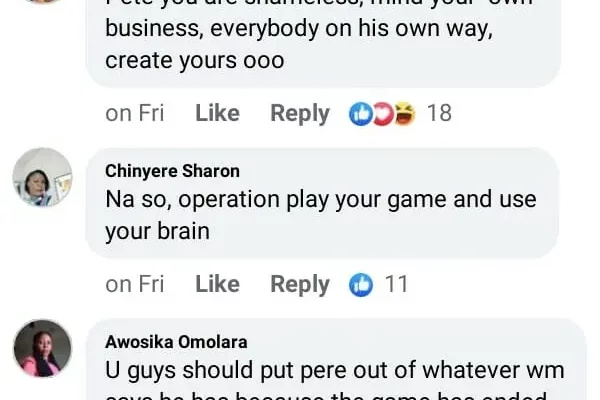Click the red heart reaction icon
Image resolution: width=600 pixels, height=400 pixels.
382,114
